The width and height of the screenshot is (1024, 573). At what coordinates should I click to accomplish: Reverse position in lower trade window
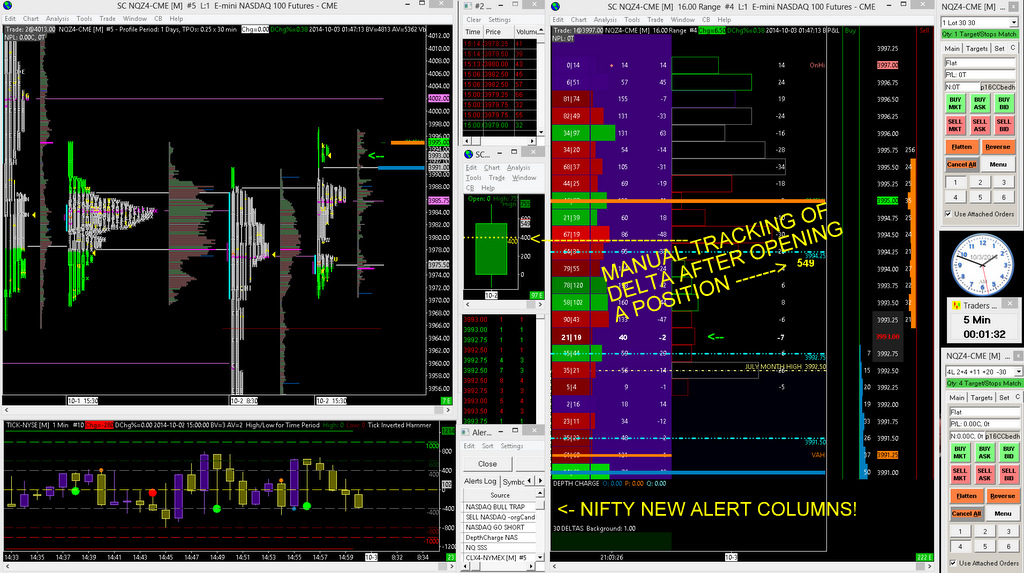1002,496
